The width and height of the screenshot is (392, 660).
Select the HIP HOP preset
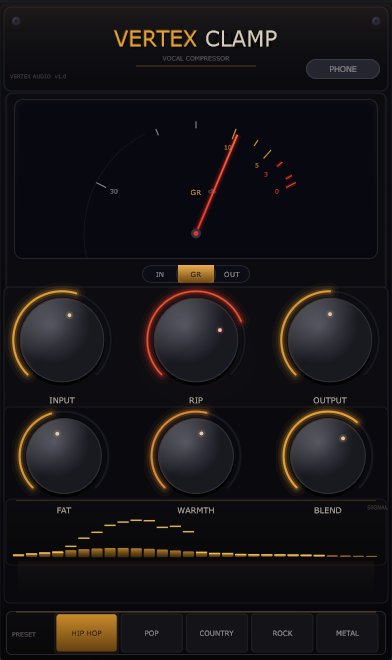coord(86,633)
